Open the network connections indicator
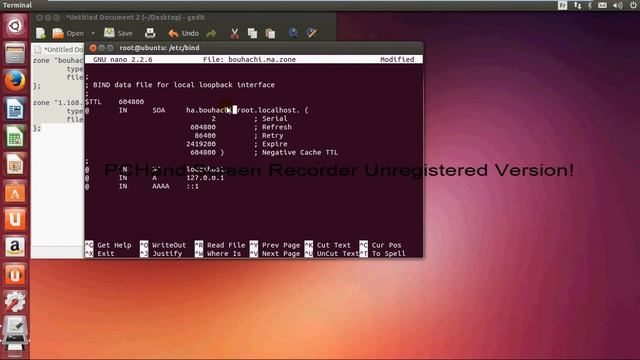The height and width of the screenshot is (360, 640). 577,5
